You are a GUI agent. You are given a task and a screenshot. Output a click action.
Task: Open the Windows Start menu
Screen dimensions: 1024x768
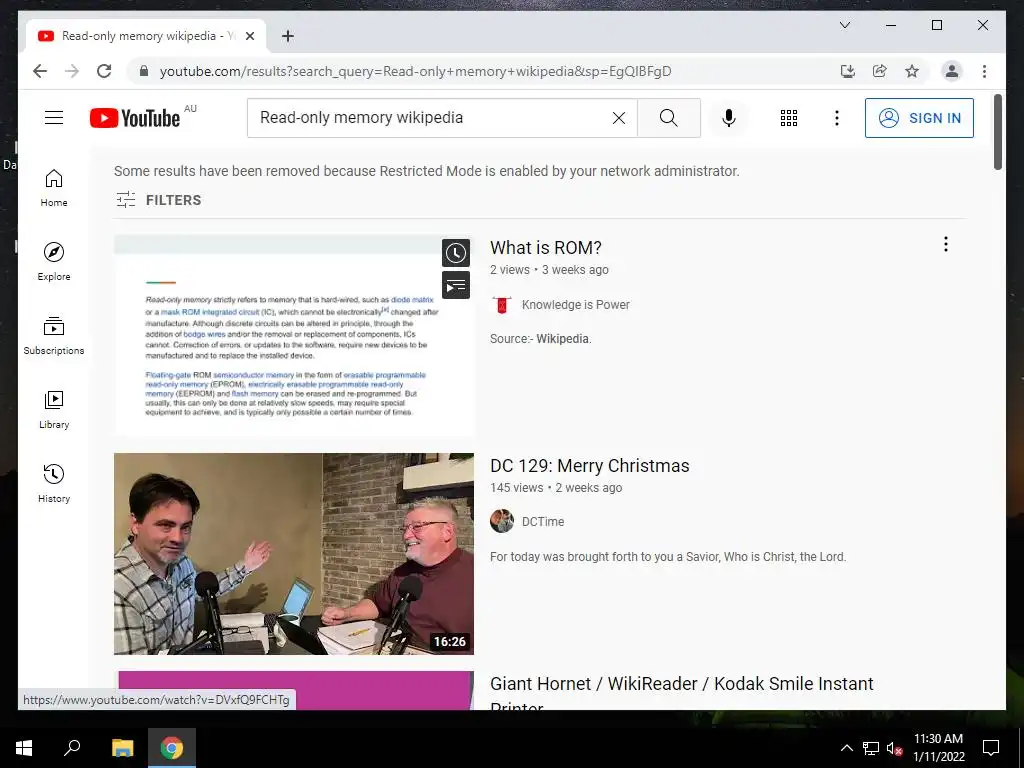(24, 748)
